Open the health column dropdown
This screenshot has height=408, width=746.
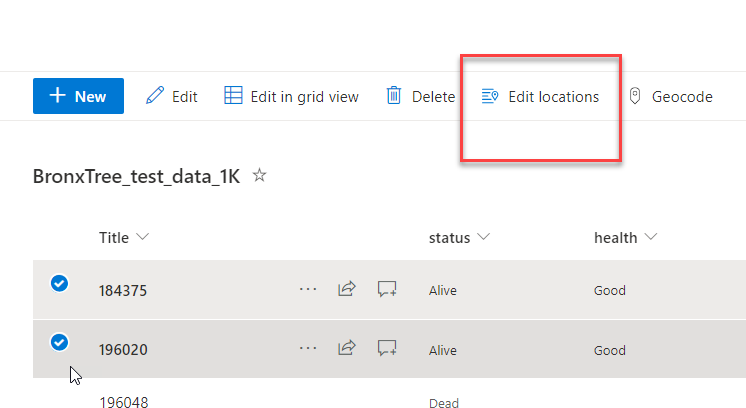point(651,237)
